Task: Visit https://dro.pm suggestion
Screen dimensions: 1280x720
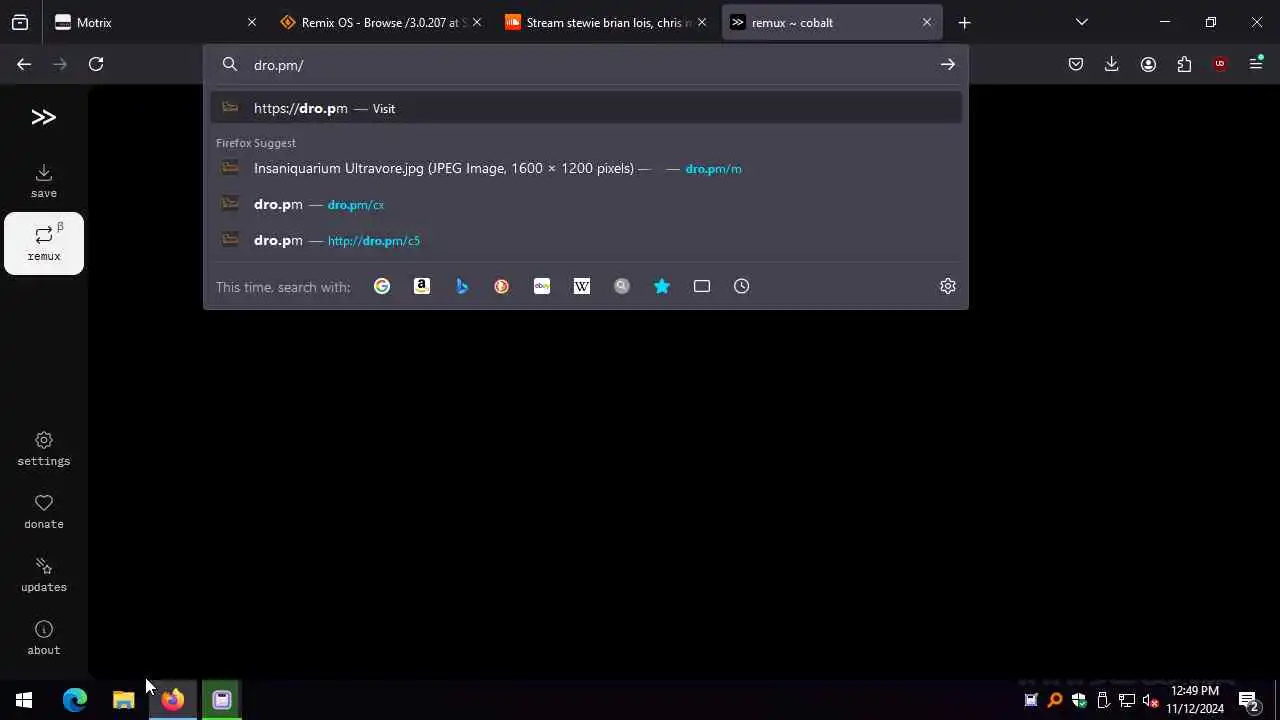Action: click(x=586, y=108)
